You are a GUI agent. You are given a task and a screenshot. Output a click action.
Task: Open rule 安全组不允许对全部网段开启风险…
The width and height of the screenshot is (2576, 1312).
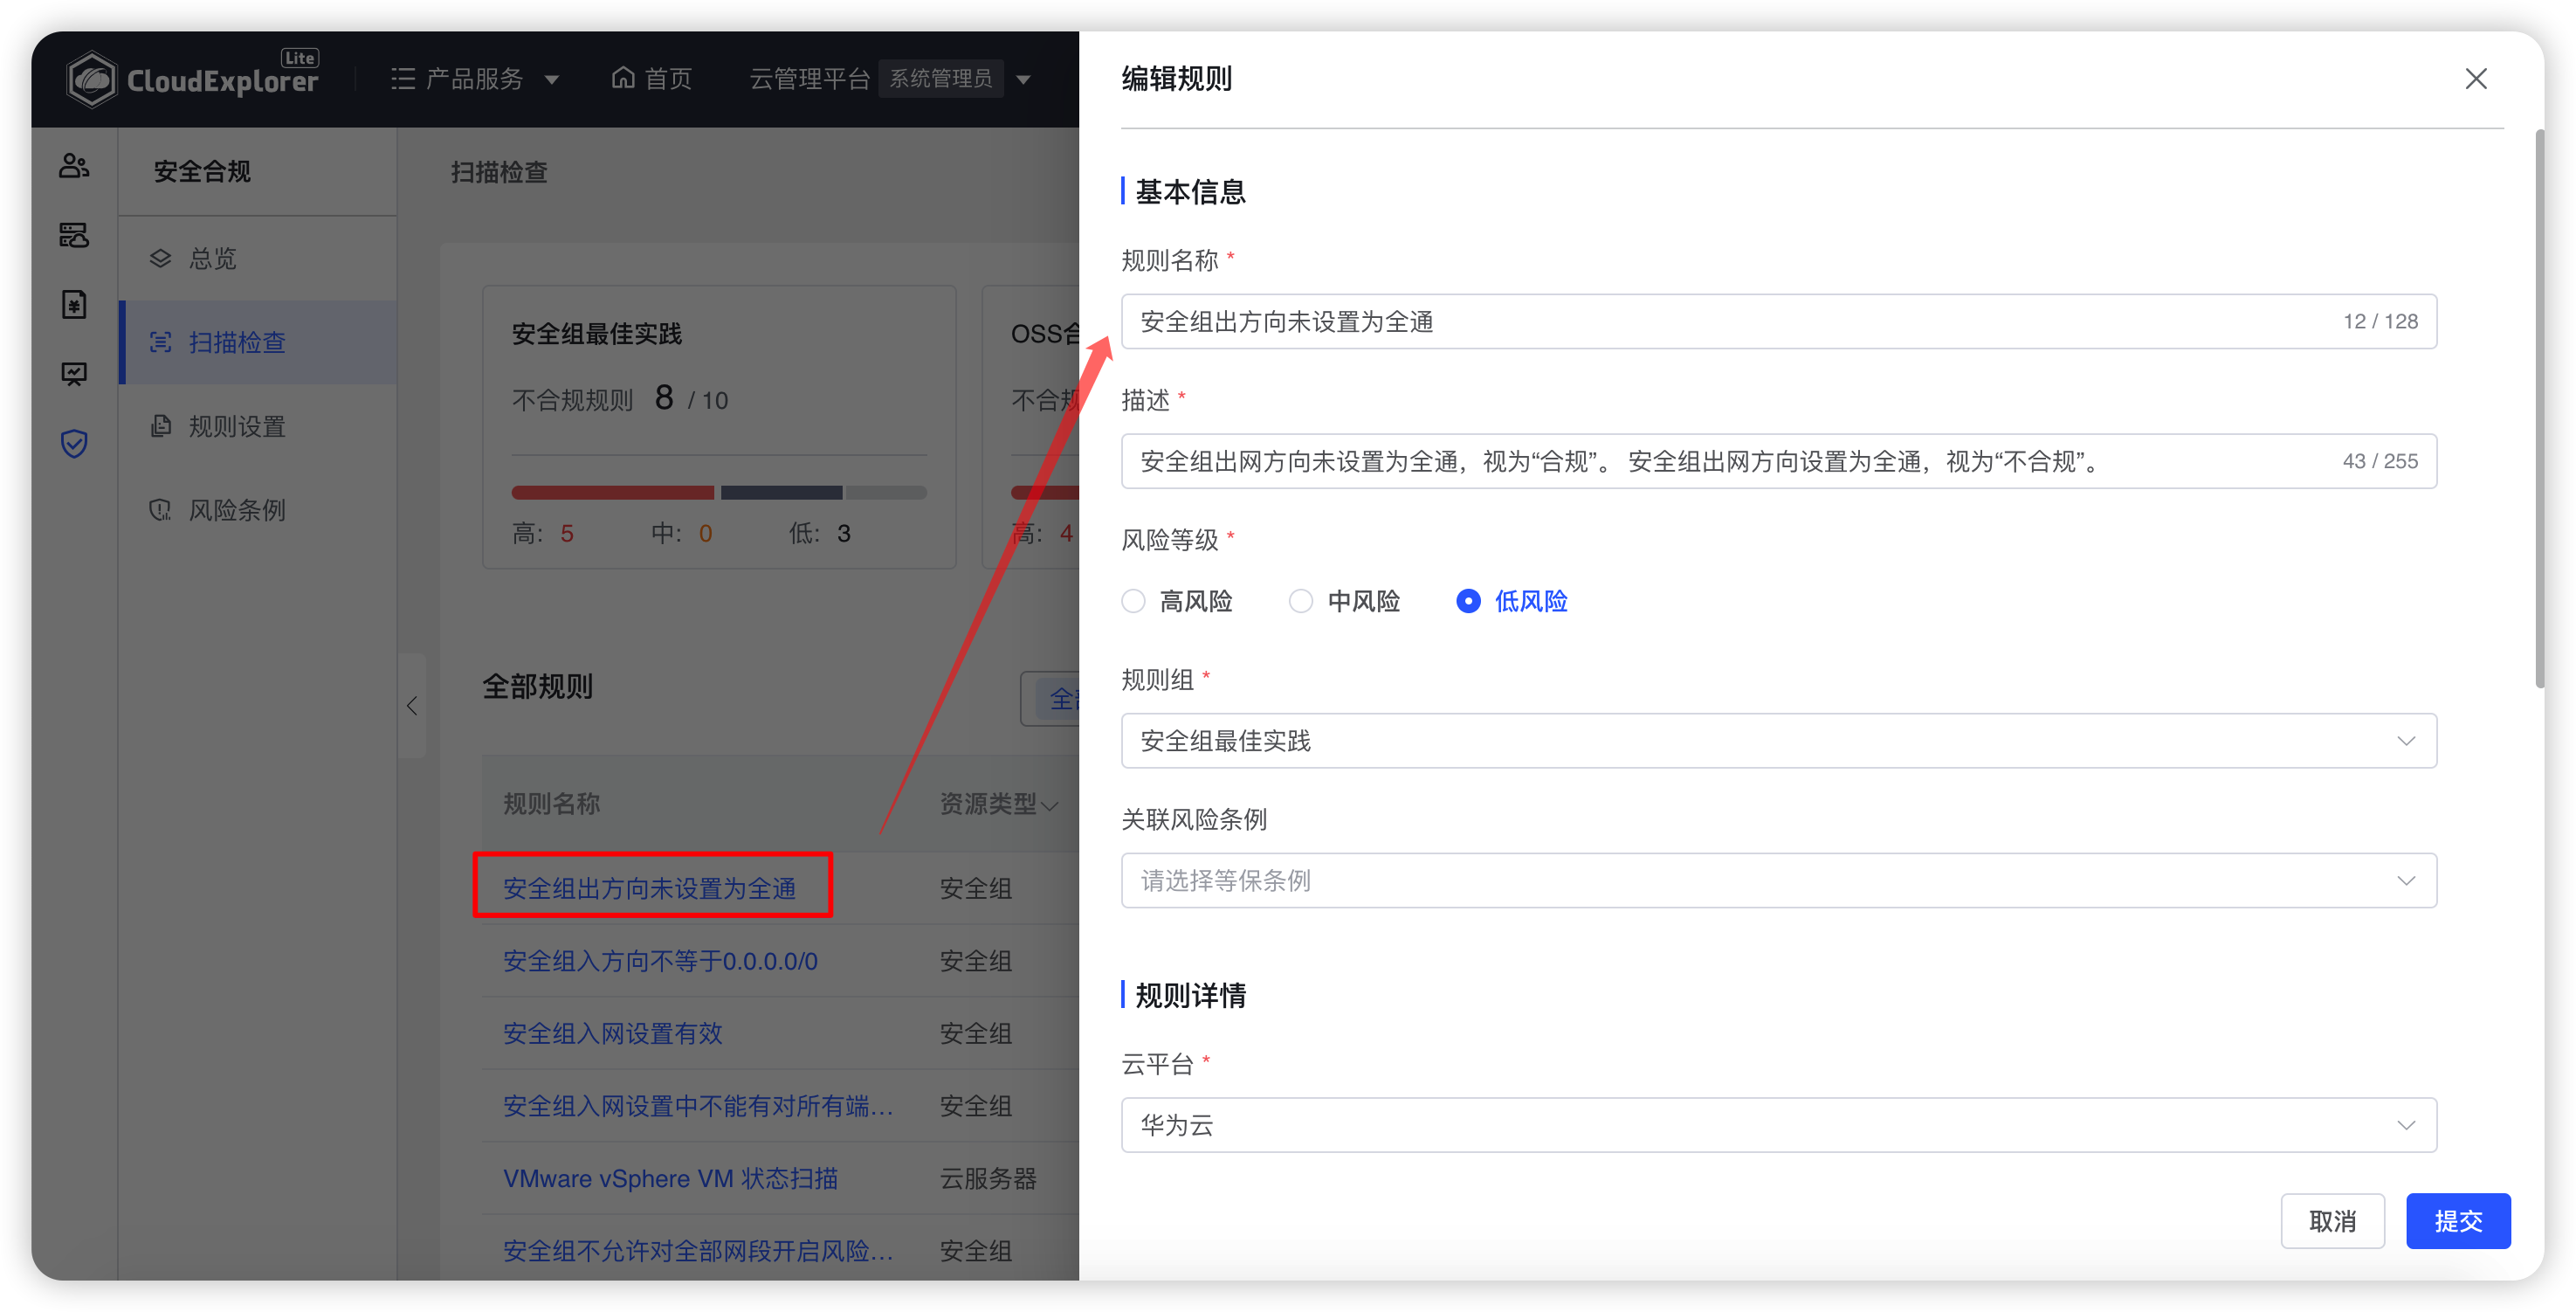698,1251
